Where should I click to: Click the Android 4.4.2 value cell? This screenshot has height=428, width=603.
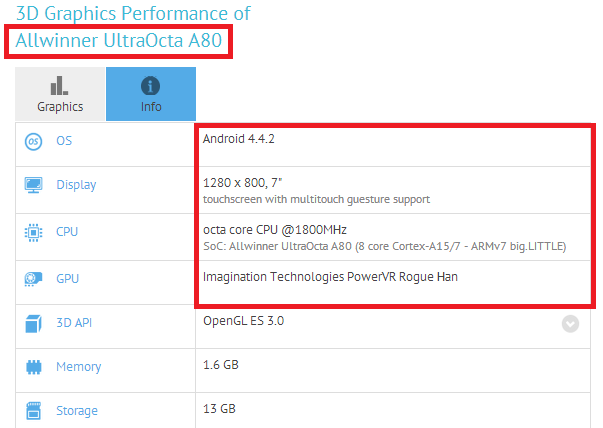393,145
